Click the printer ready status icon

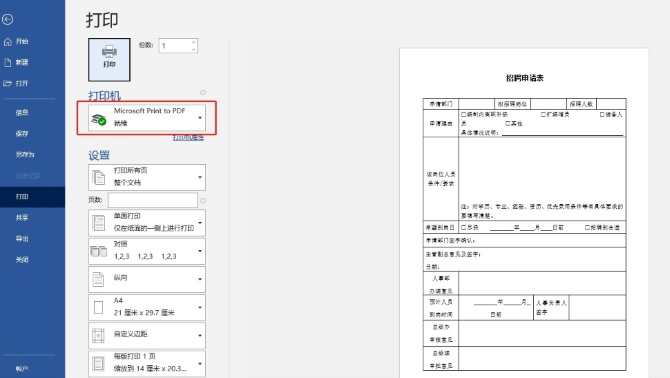[x=99, y=120]
